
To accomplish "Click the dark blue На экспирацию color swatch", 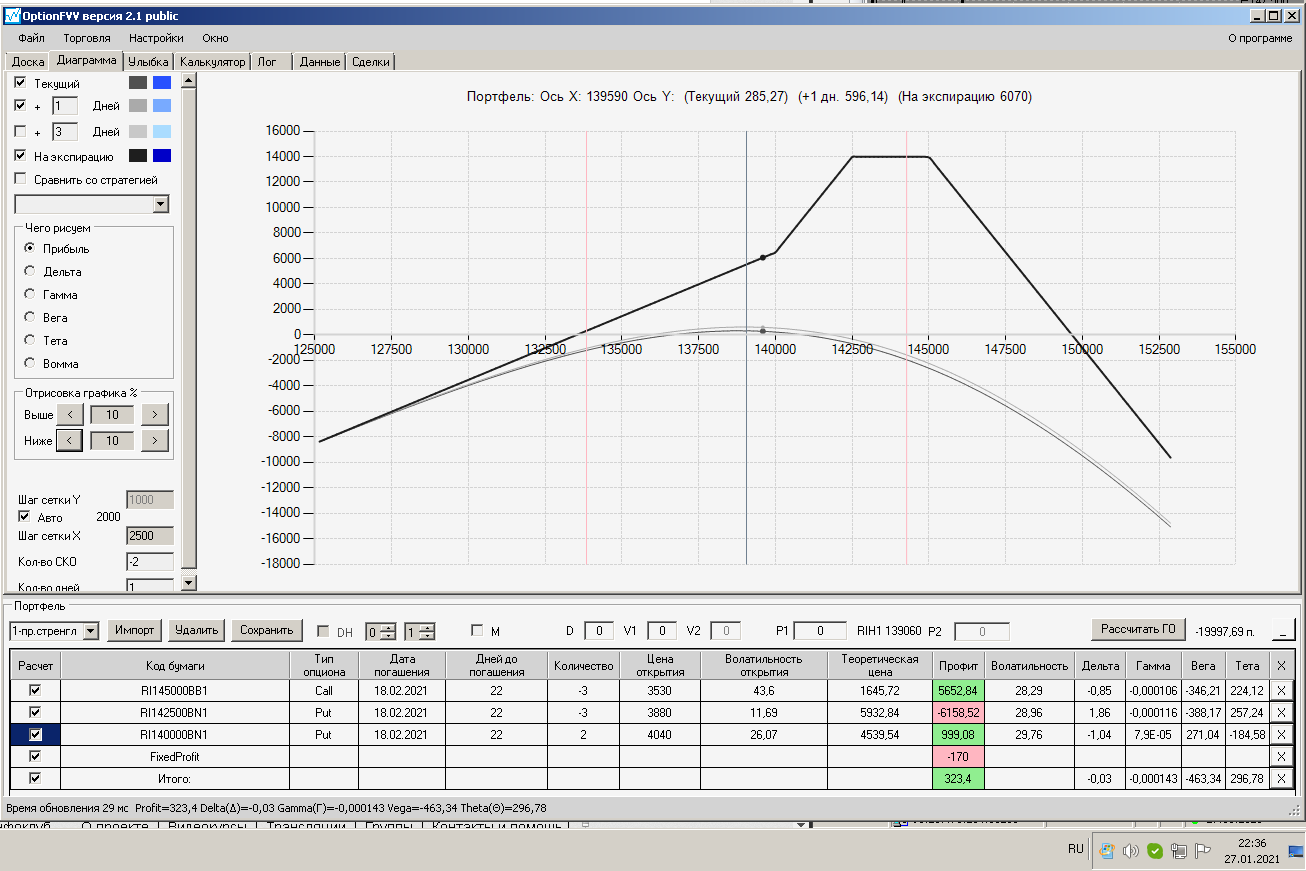I will [x=162, y=156].
